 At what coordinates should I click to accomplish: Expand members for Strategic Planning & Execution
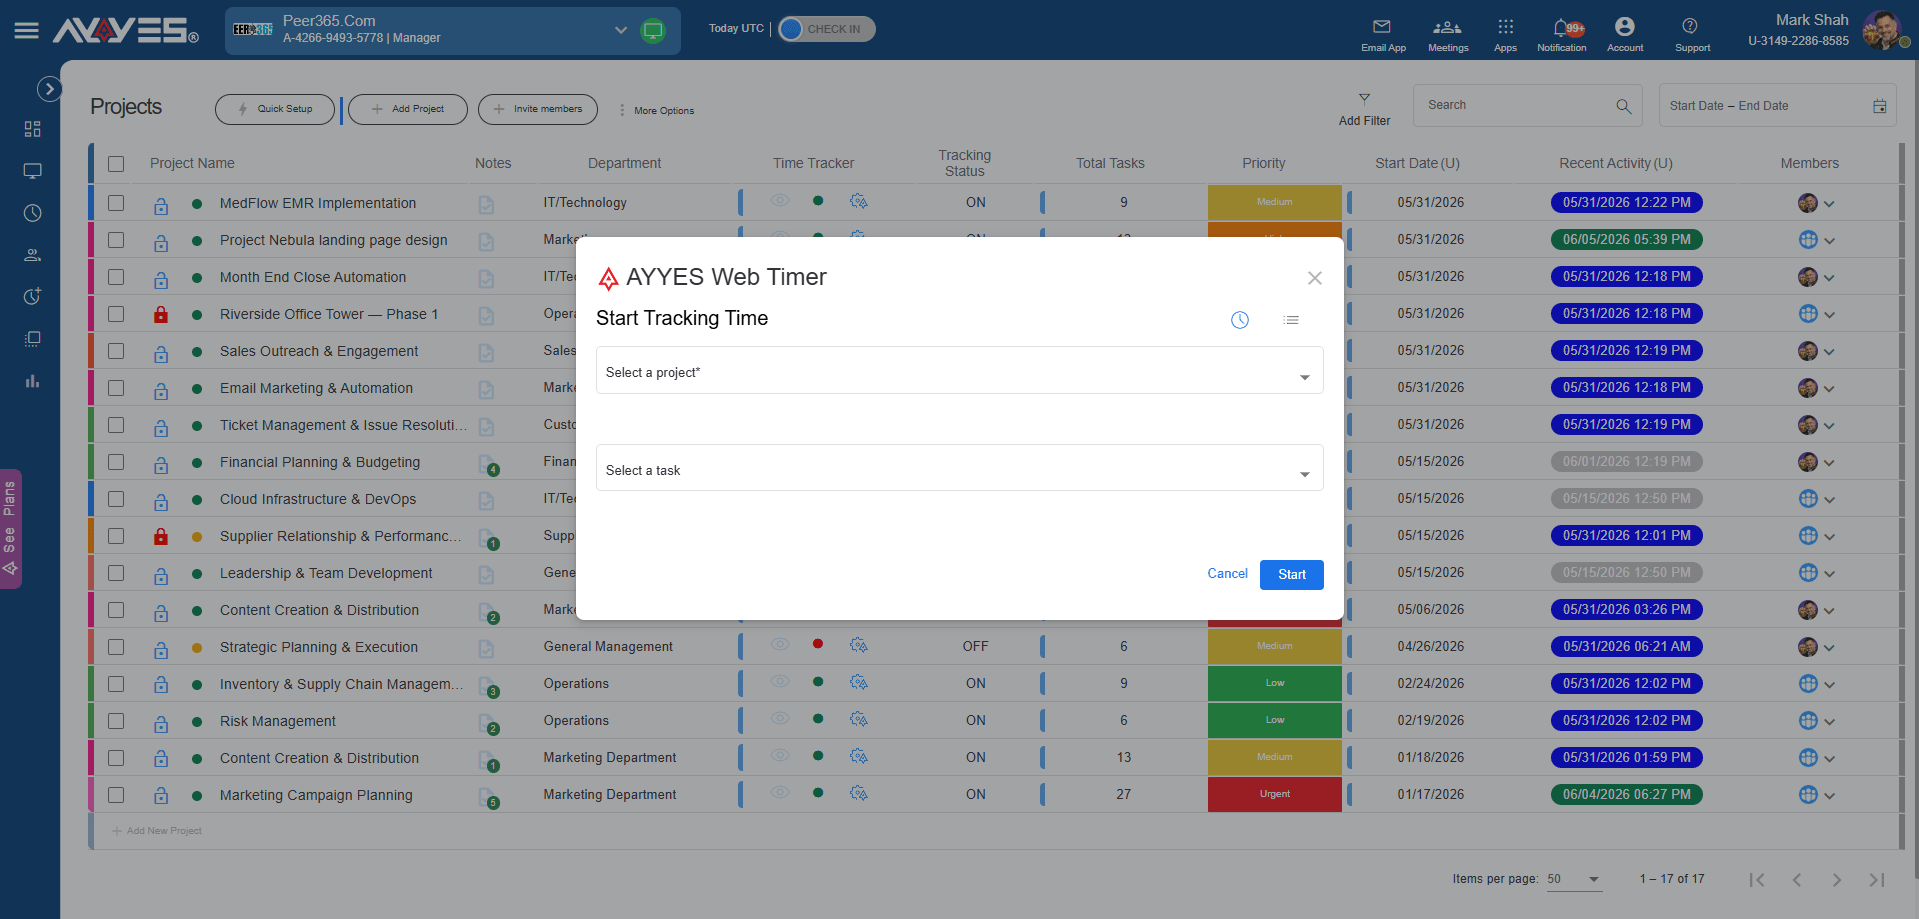click(1829, 648)
